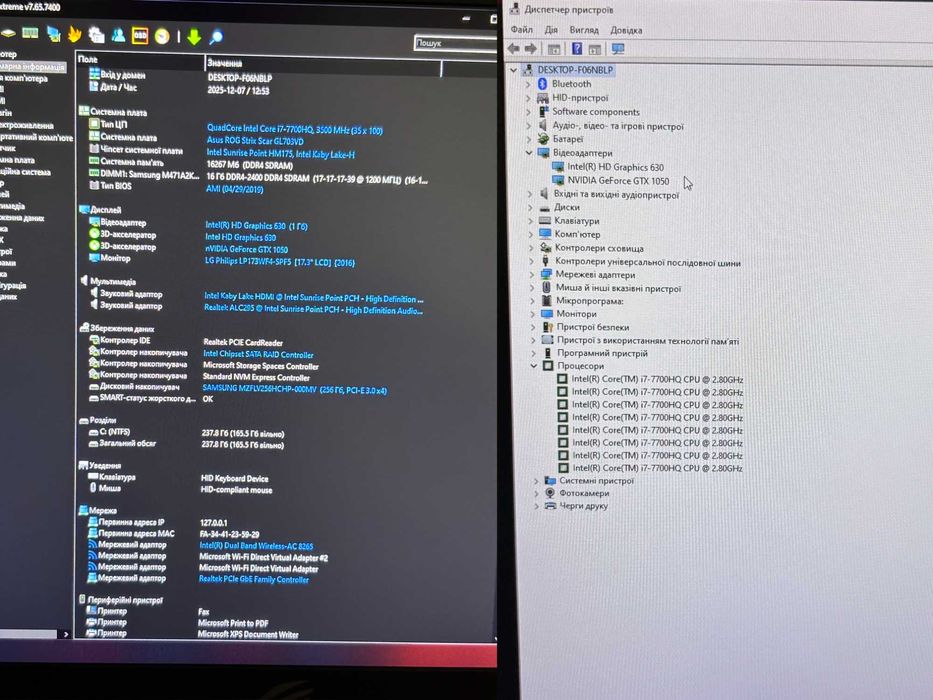This screenshot has width=933, height=700.
Task: Click the monitor scan-hardware icon in Device Manager
Action: tap(618, 49)
